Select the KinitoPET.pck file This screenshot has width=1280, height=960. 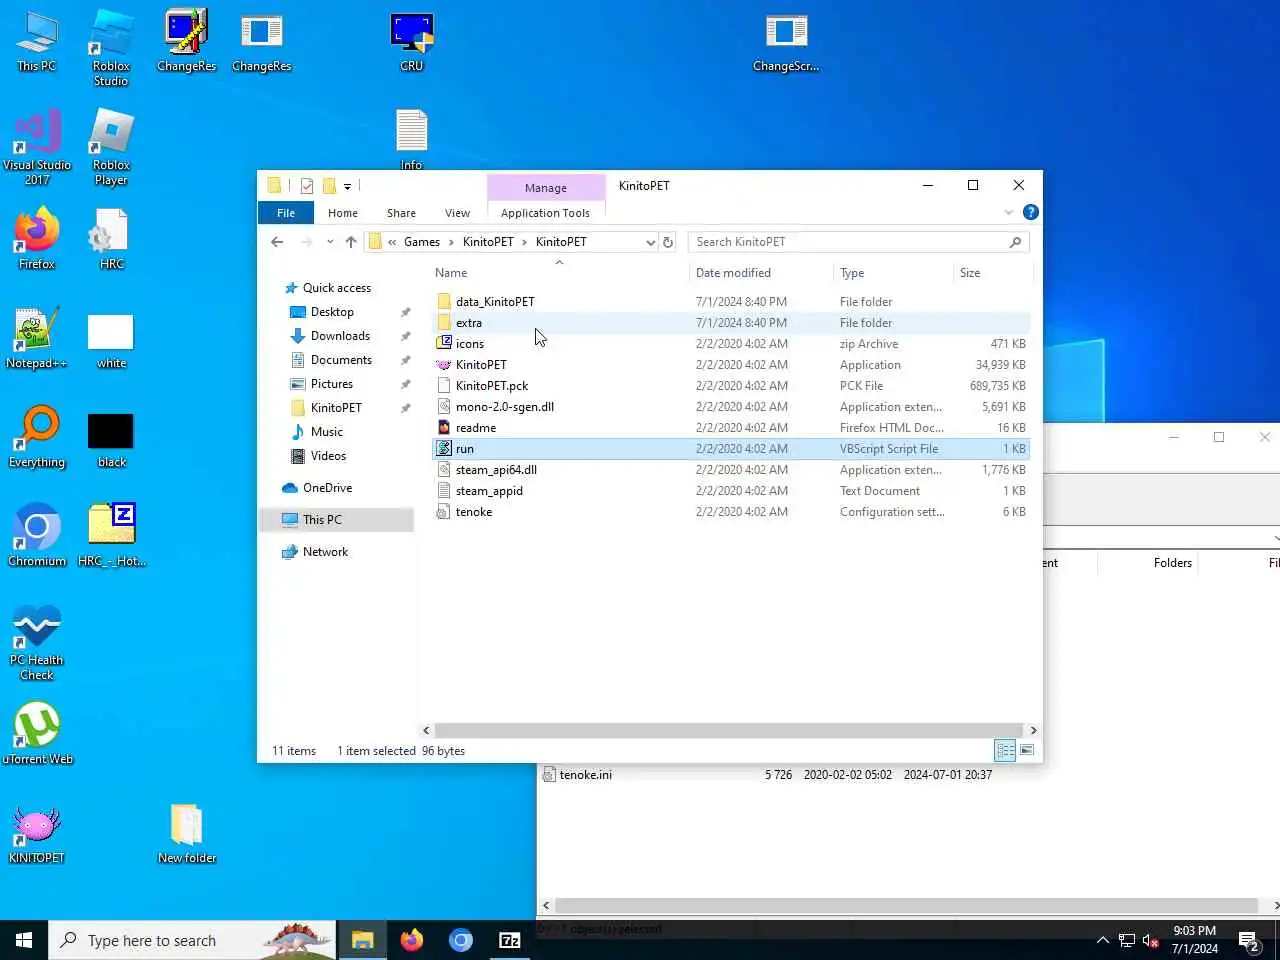pyautogui.click(x=730, y=386)
